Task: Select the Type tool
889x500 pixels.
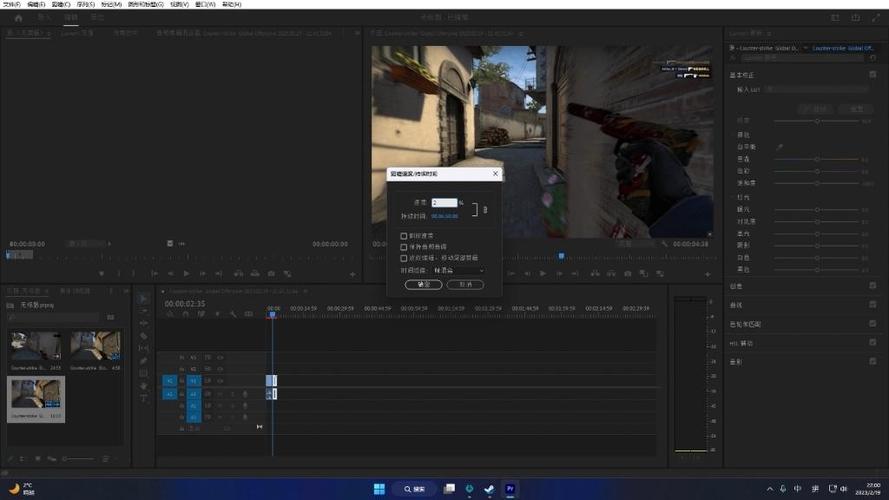Action: point(143,399)
